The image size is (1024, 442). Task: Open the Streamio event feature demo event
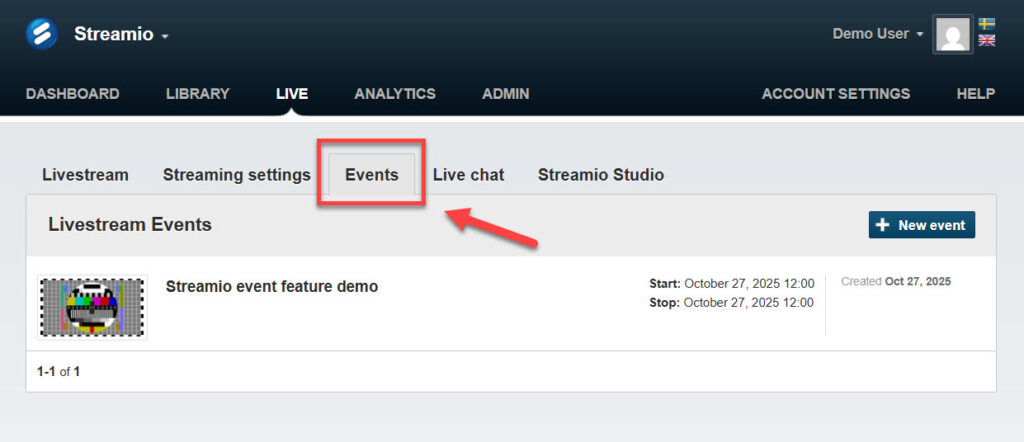point(272,287)
